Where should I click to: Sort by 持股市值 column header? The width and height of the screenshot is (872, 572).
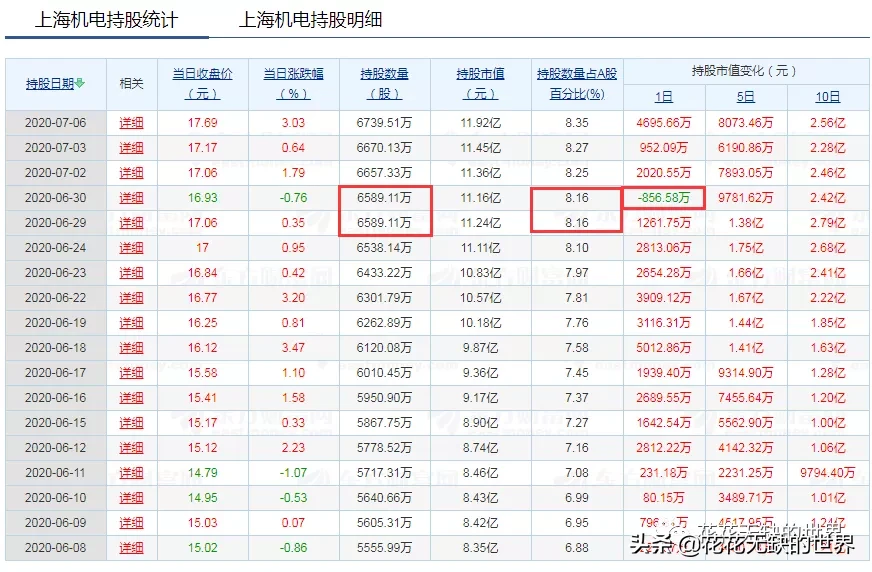tap(480, 83)
